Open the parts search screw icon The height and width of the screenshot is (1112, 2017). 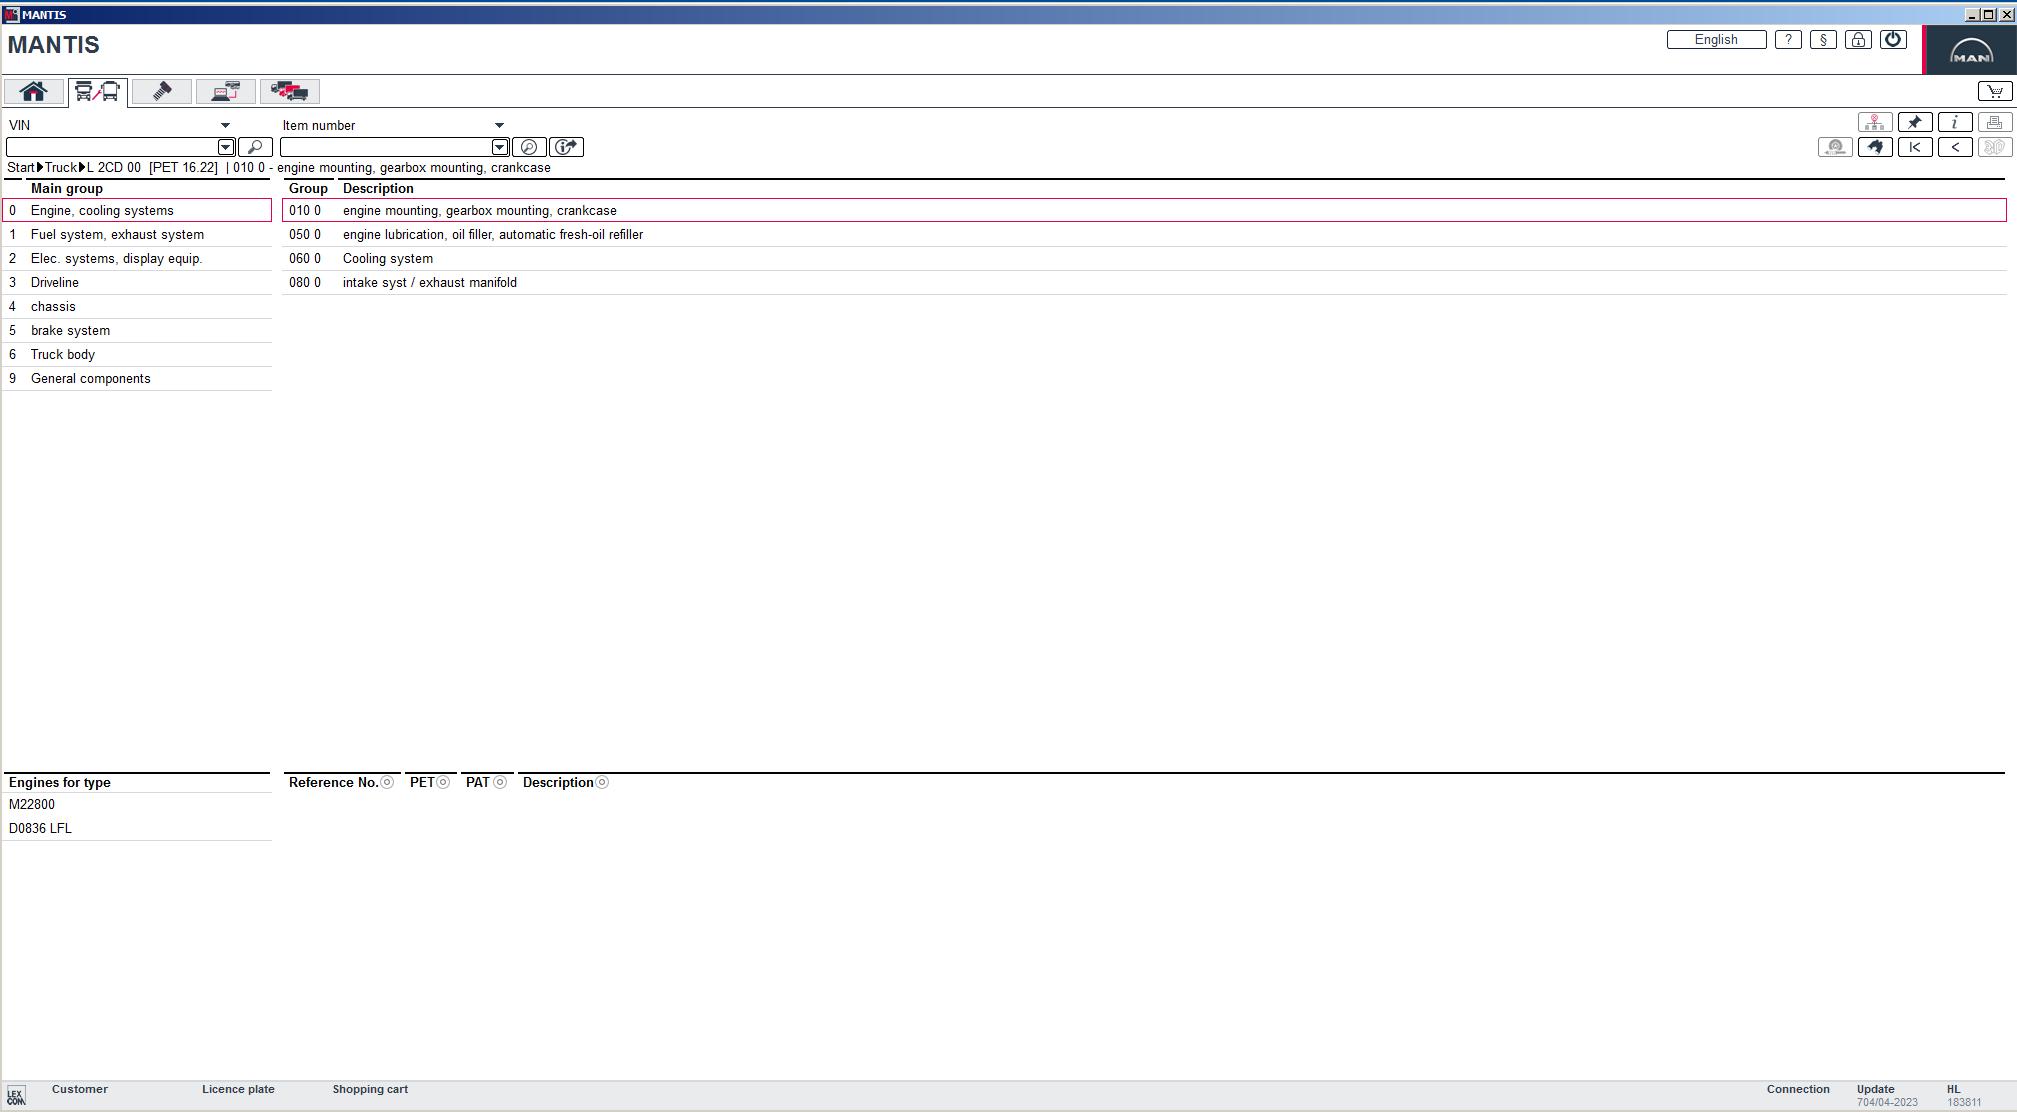pyautogui.click(x=161, y=91)
